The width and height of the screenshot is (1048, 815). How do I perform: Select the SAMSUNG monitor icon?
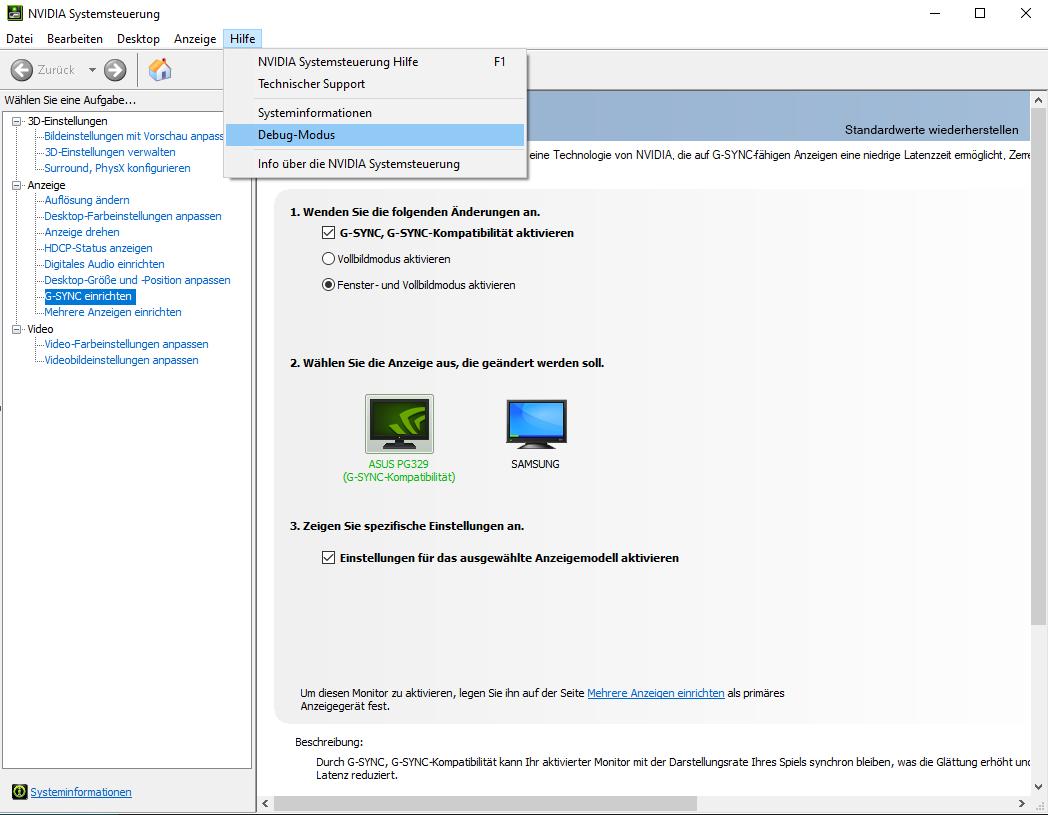pyautogui.click(x=536, y=422)
